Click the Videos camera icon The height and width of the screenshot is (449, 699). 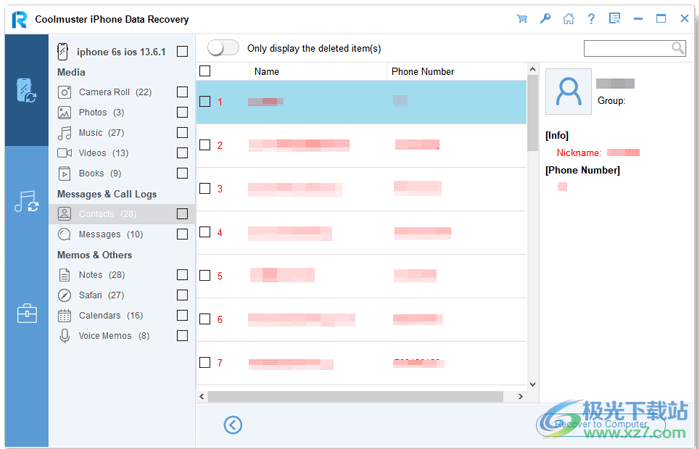point(65,153)
